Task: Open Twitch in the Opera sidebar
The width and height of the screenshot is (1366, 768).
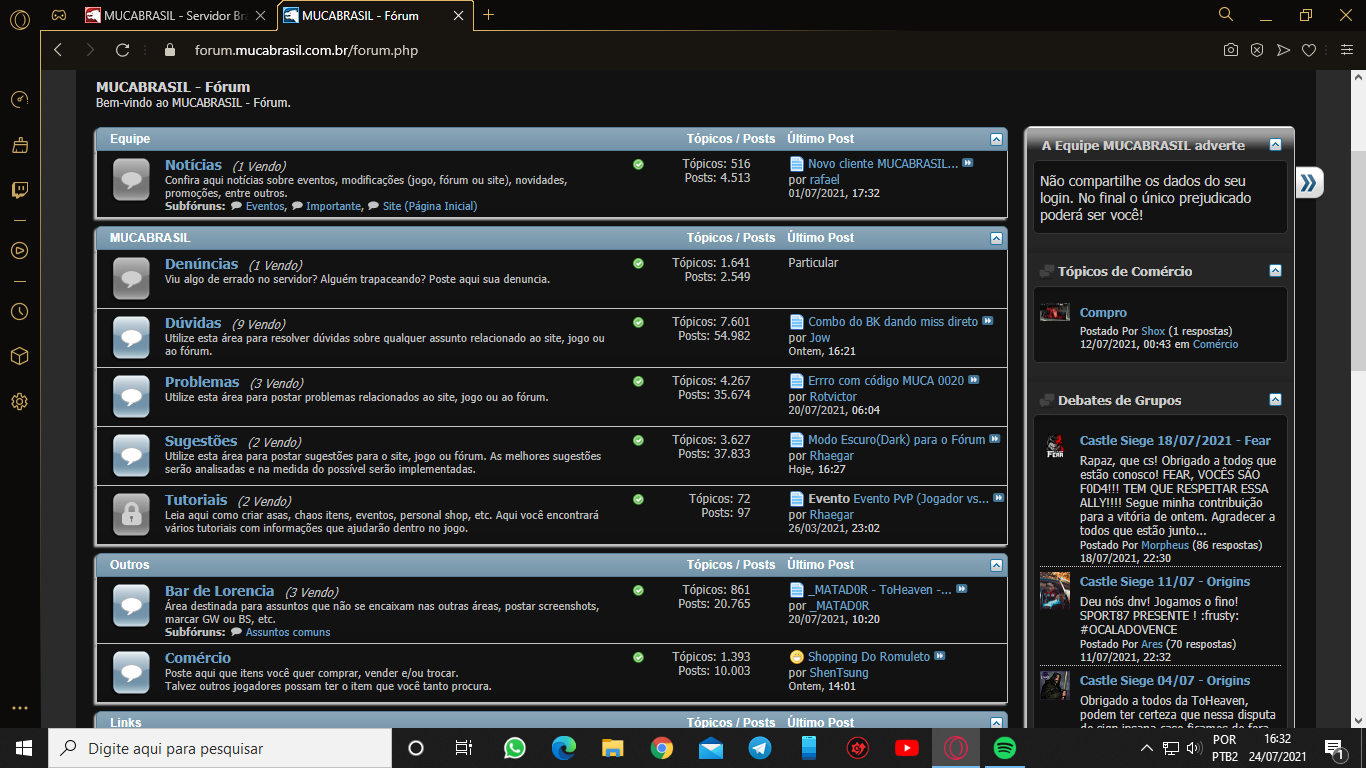Action: [19, 190]
